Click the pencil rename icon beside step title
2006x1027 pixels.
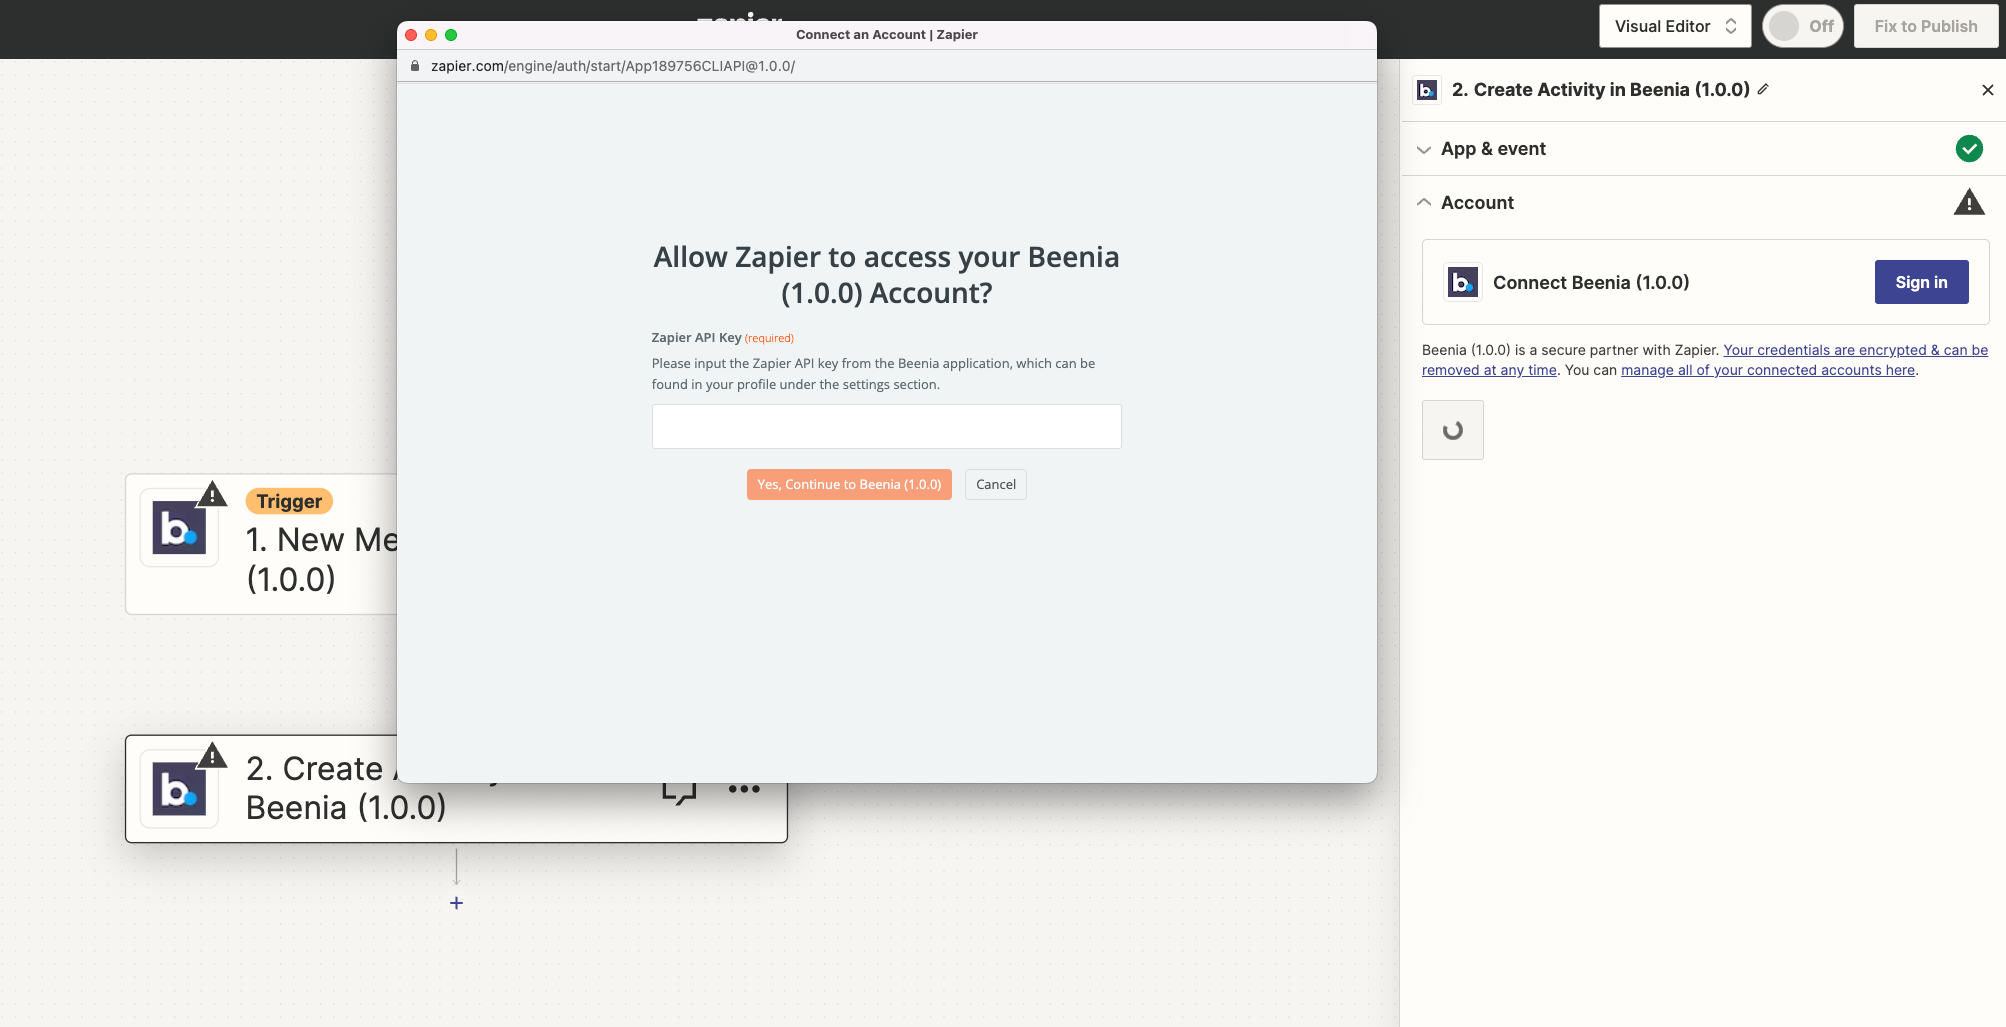(1763, 89)
